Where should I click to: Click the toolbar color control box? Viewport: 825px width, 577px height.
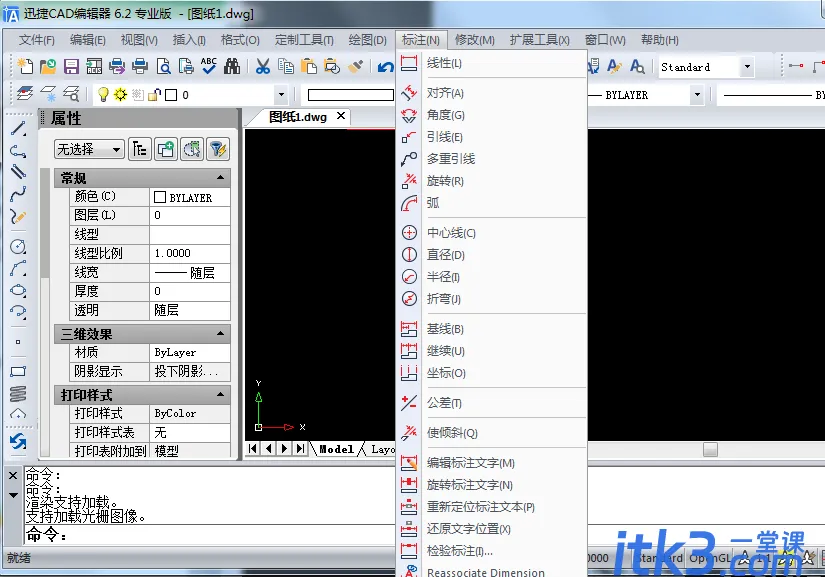pyautogui.click(x=350, y=95)
